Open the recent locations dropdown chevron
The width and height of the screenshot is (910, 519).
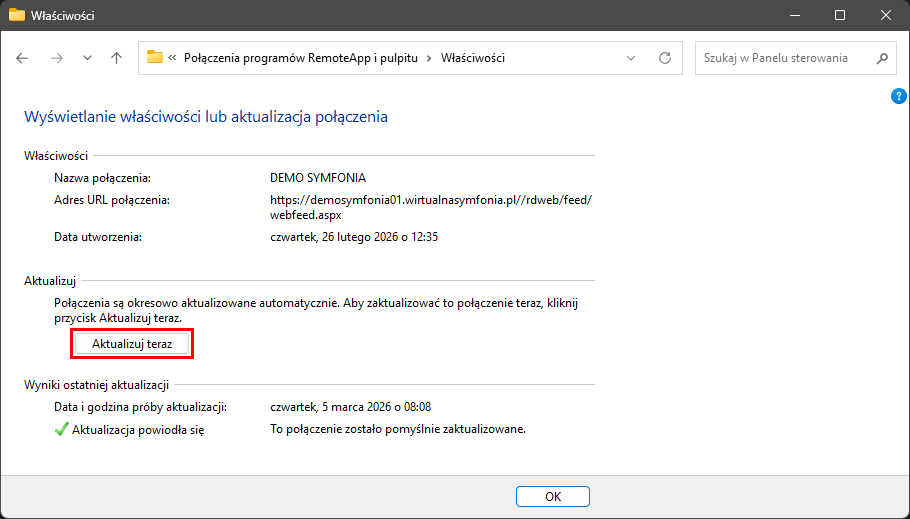(x=87, y=58)
